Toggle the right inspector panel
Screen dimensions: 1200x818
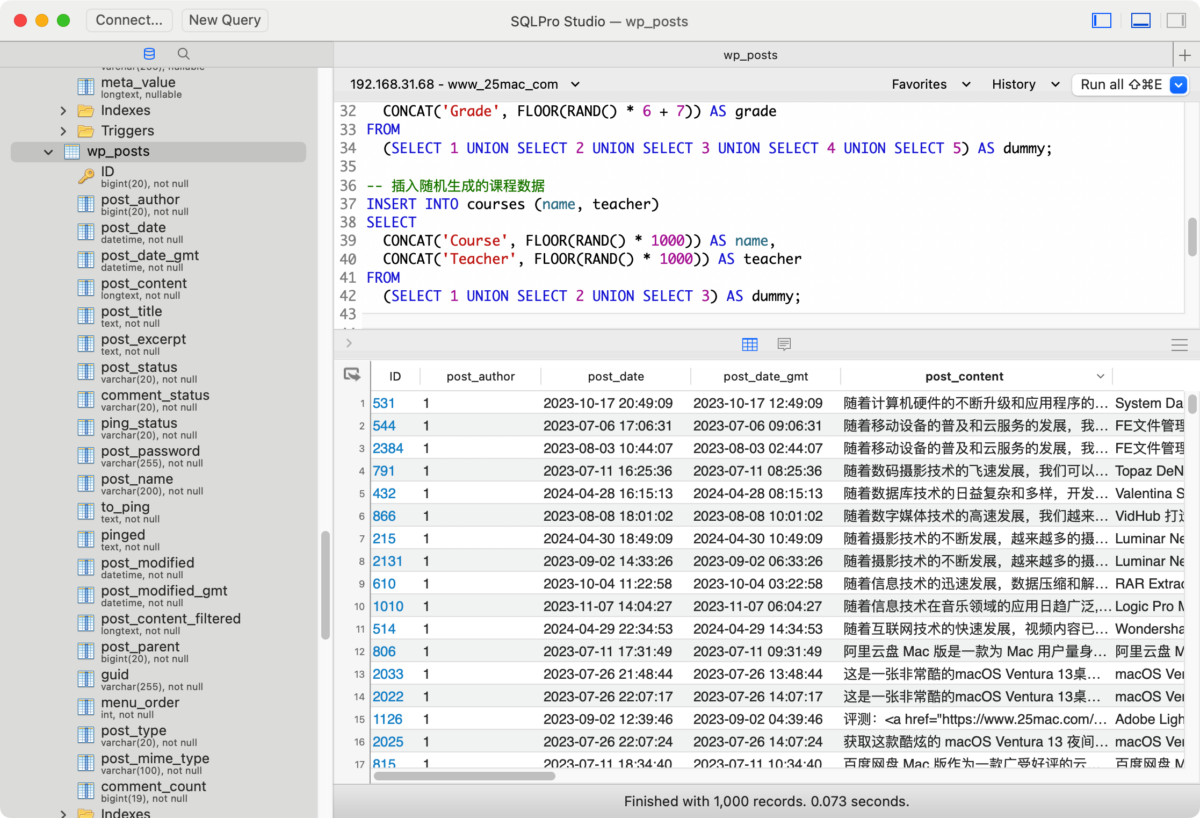click(x=1176, y=20)
